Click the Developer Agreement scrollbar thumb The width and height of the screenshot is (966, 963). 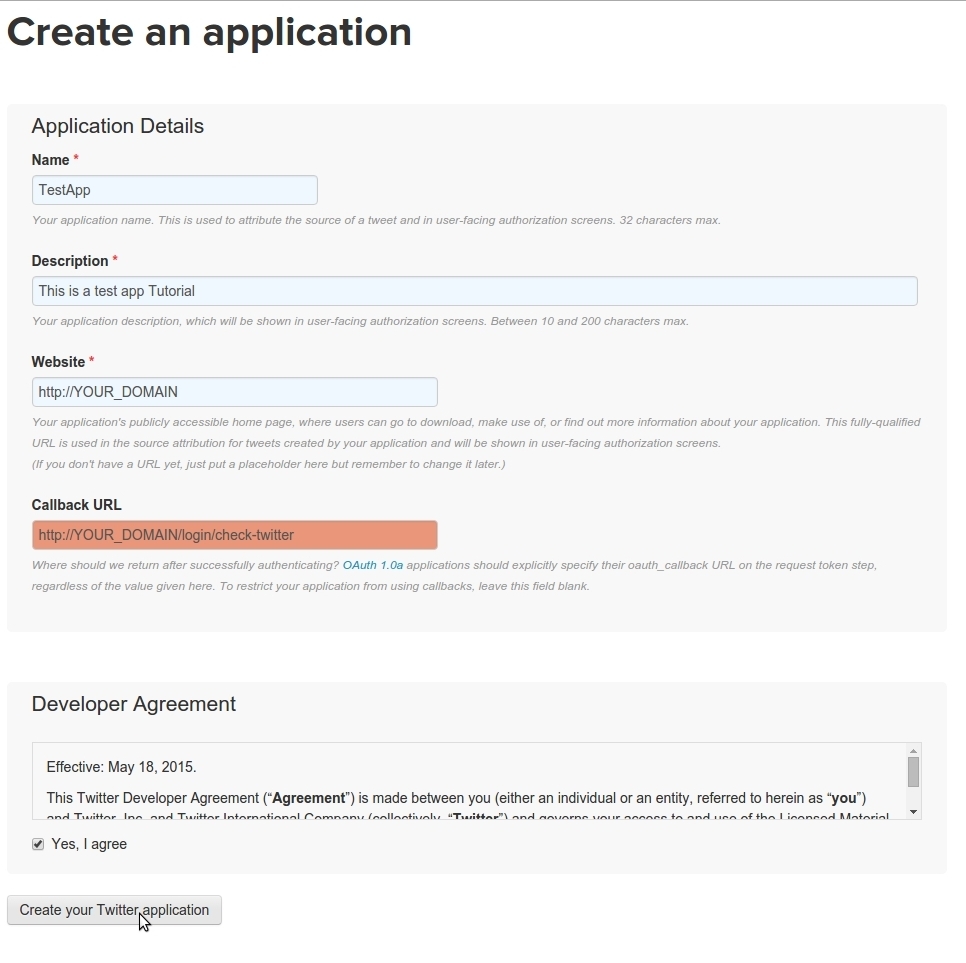click(x=913, y=772)
